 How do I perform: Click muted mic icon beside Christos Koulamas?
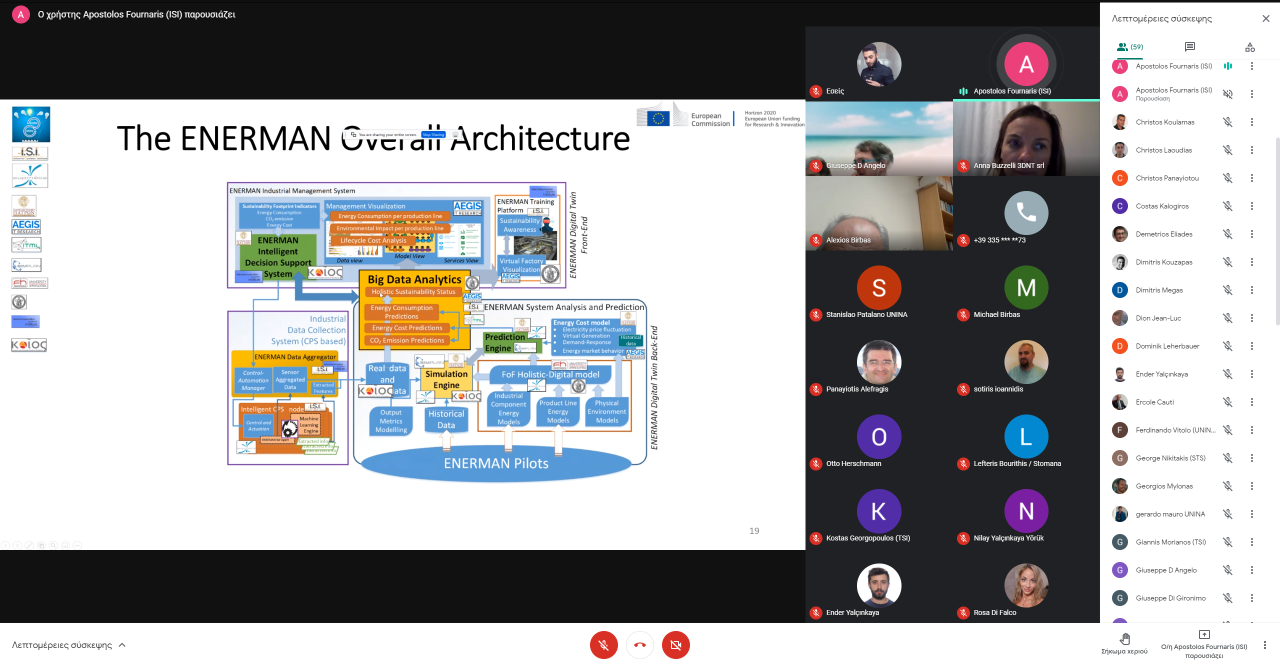[x=1227, y=122]
